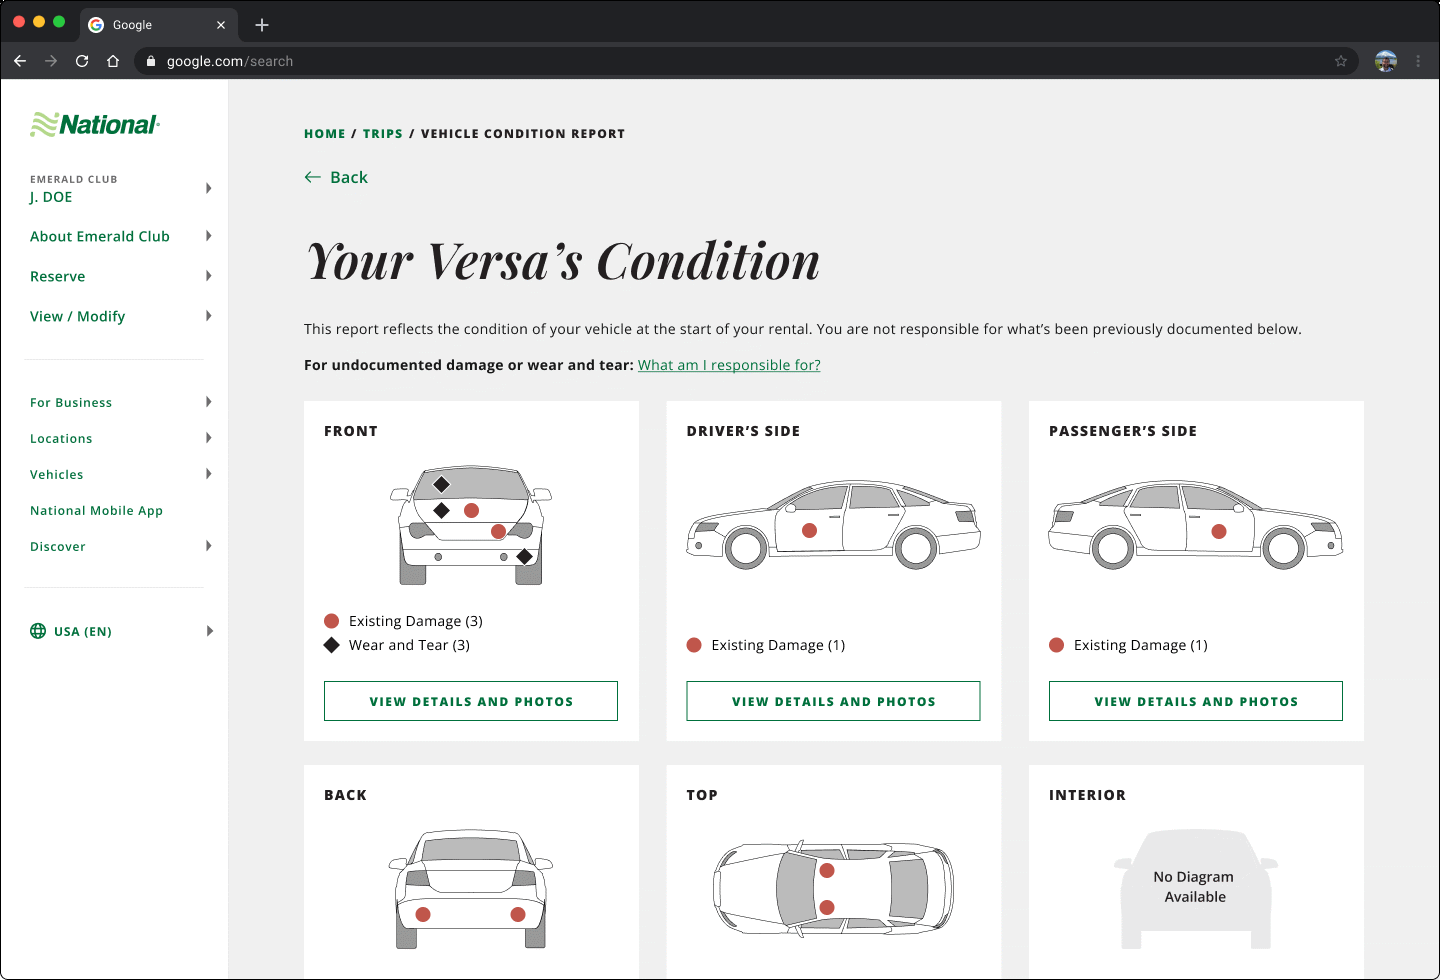
Task: Expand the Reserve menu arrow
Action: [208, 276]
